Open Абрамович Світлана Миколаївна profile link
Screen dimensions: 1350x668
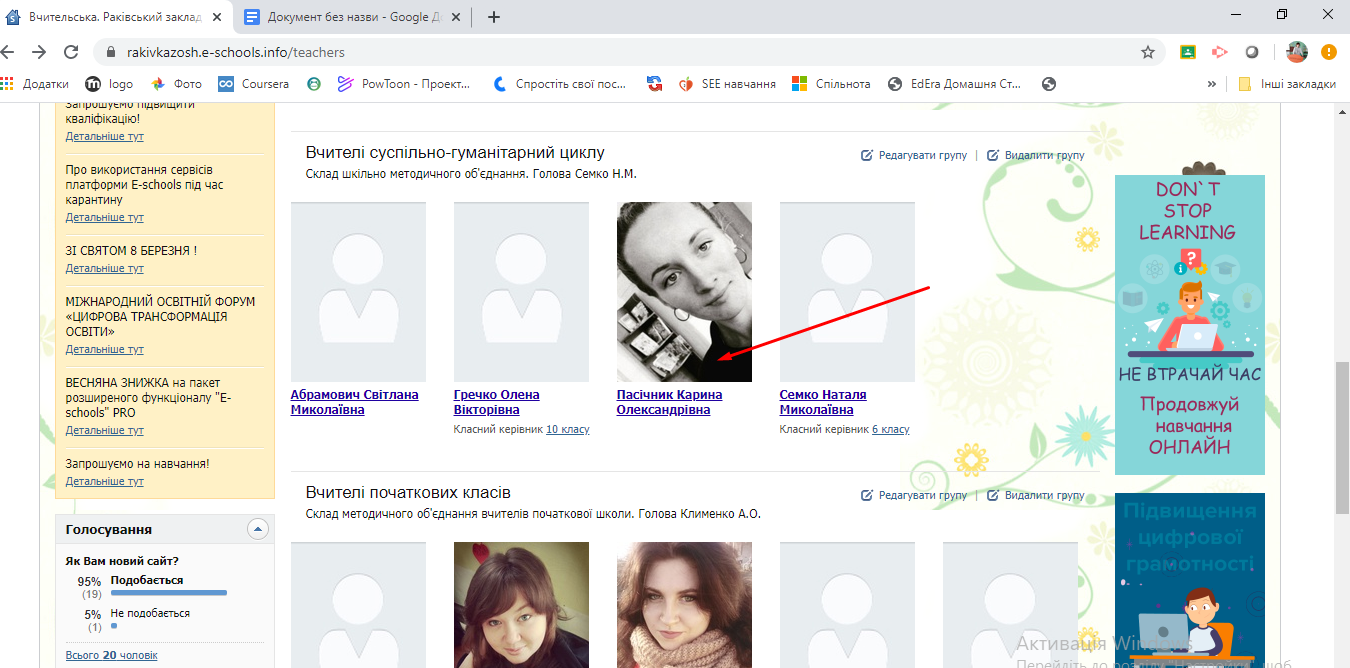[x=354, y=402]
